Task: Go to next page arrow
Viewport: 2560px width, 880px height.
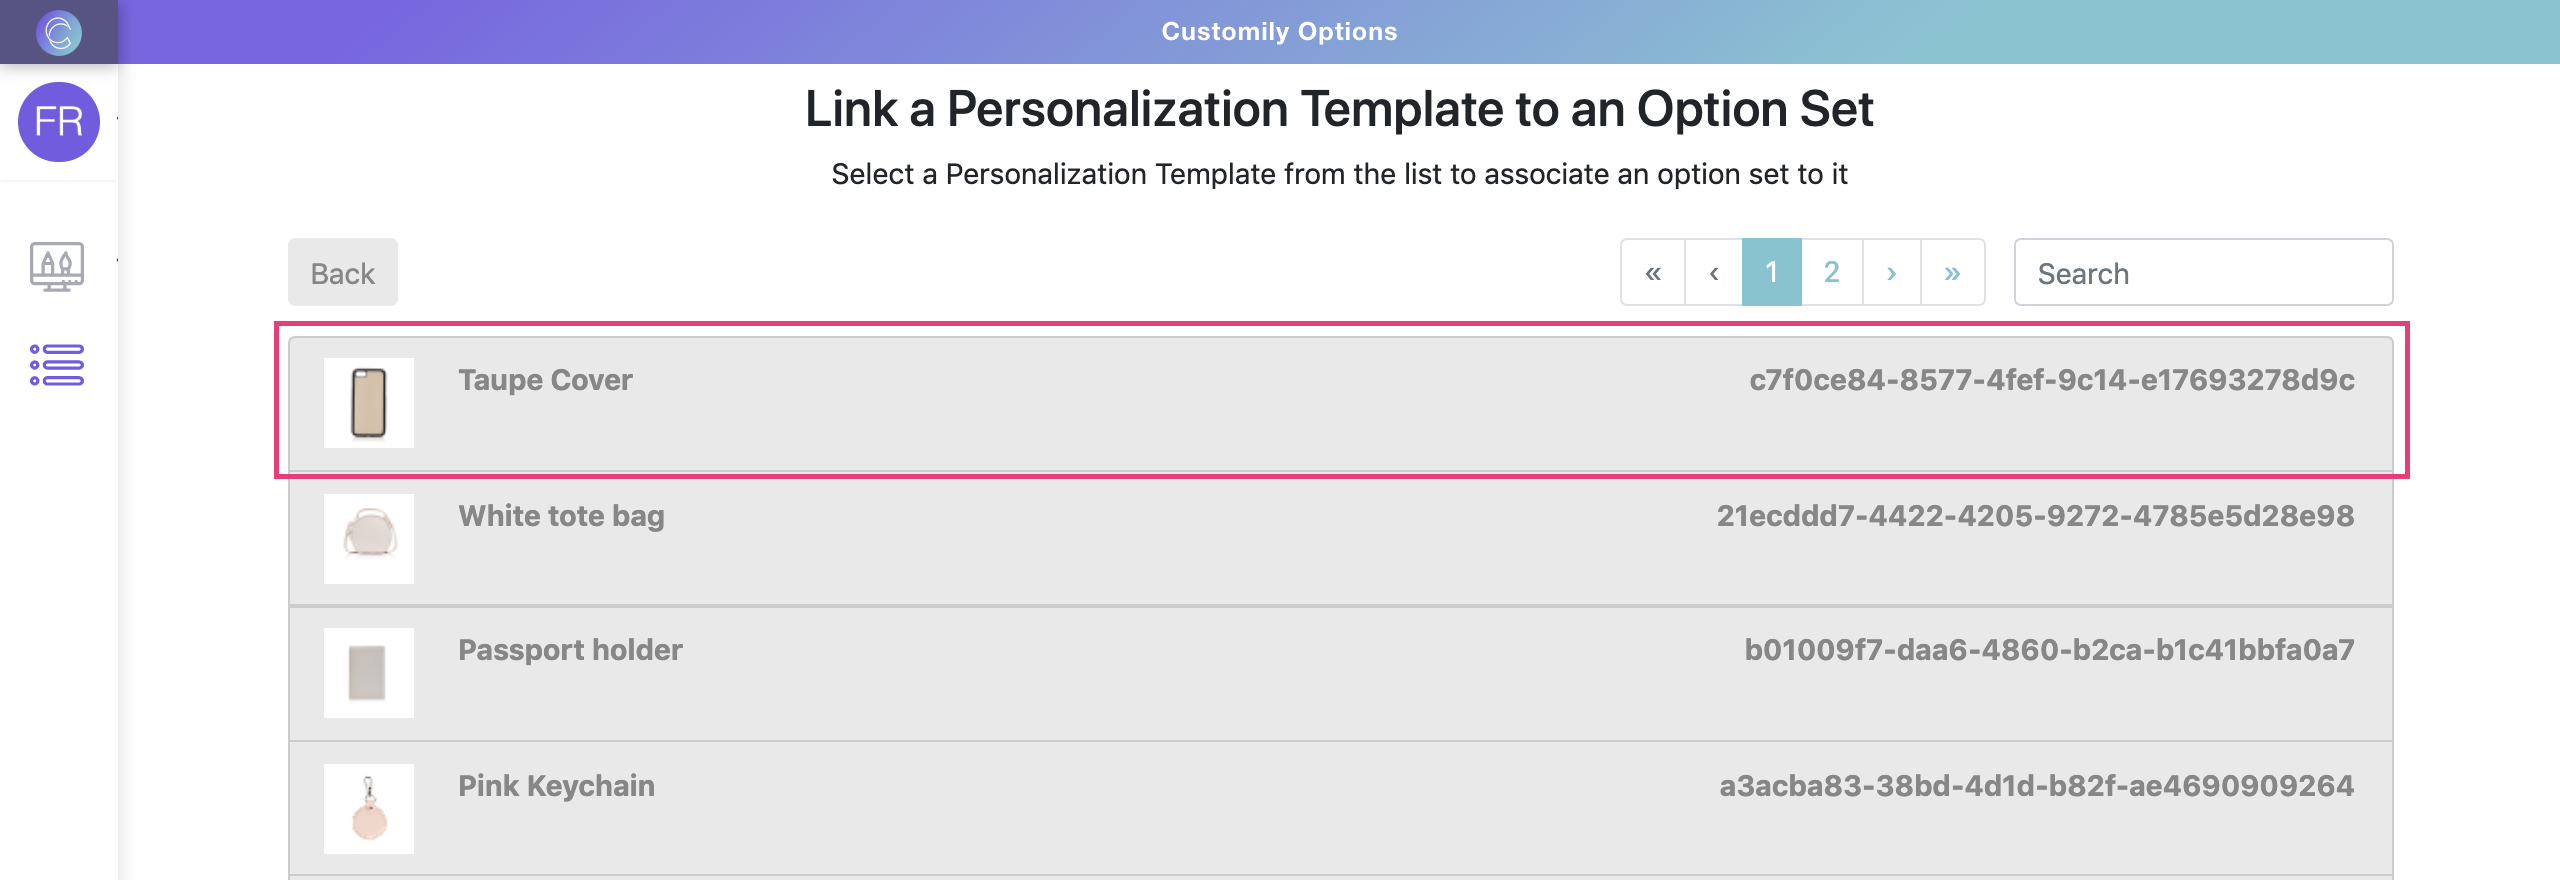Action: click(x=1891, y=272)
